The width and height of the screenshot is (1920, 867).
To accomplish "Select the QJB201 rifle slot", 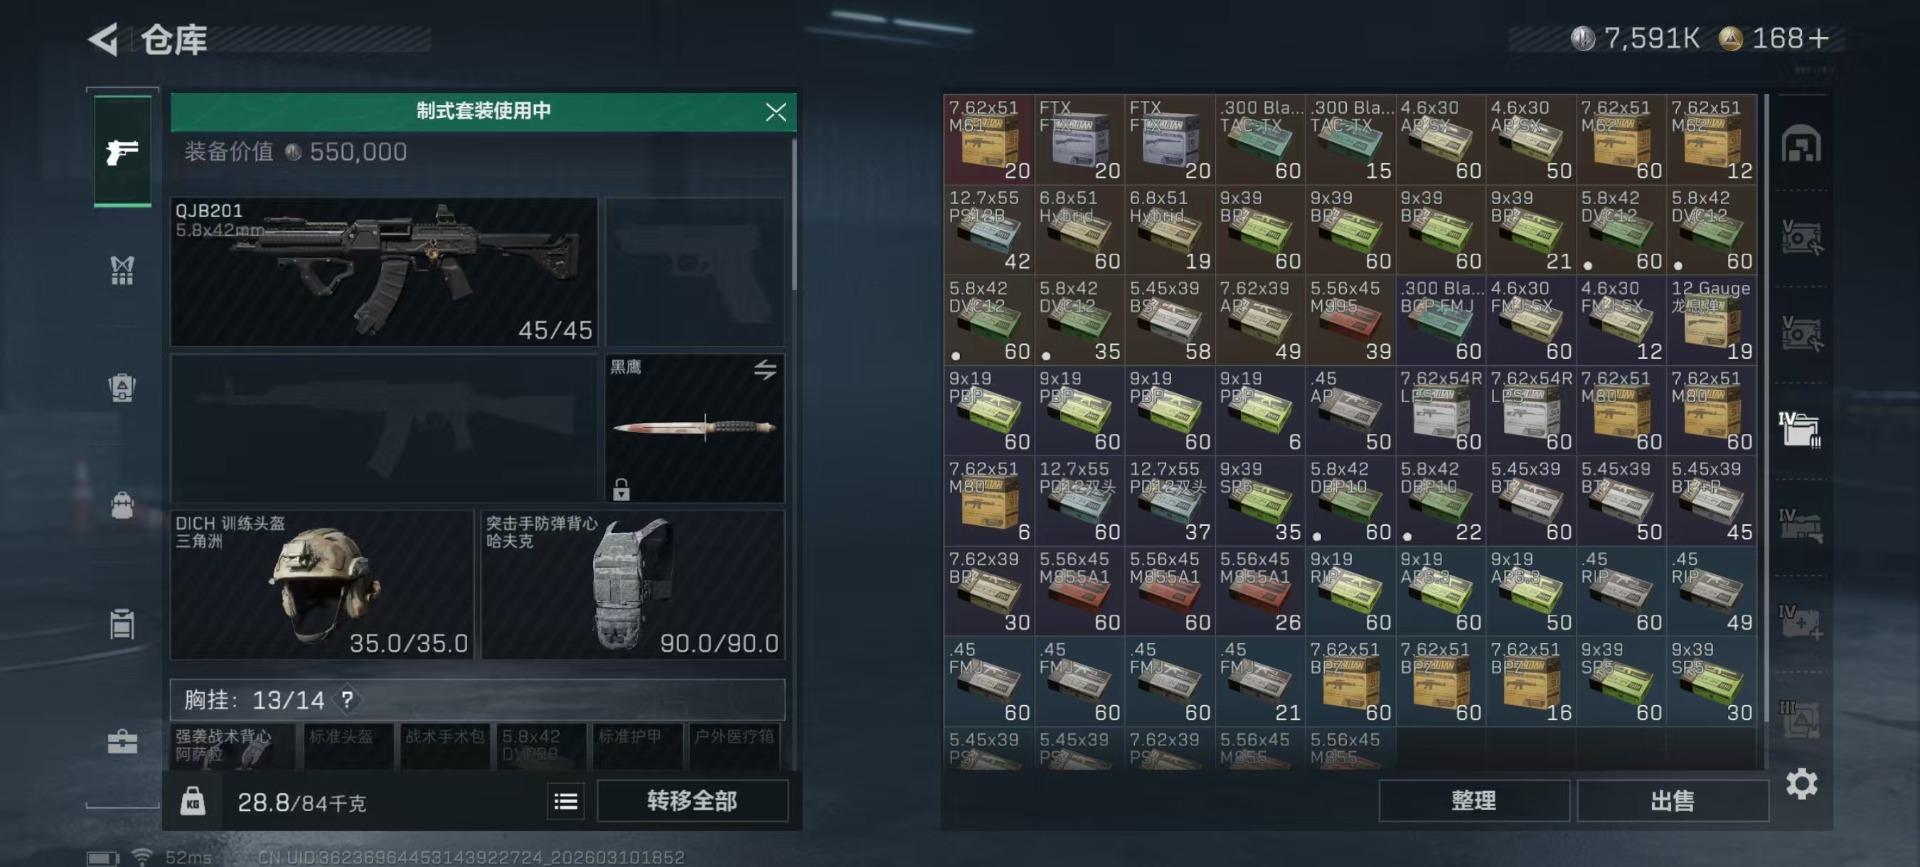I will point(384,272).
